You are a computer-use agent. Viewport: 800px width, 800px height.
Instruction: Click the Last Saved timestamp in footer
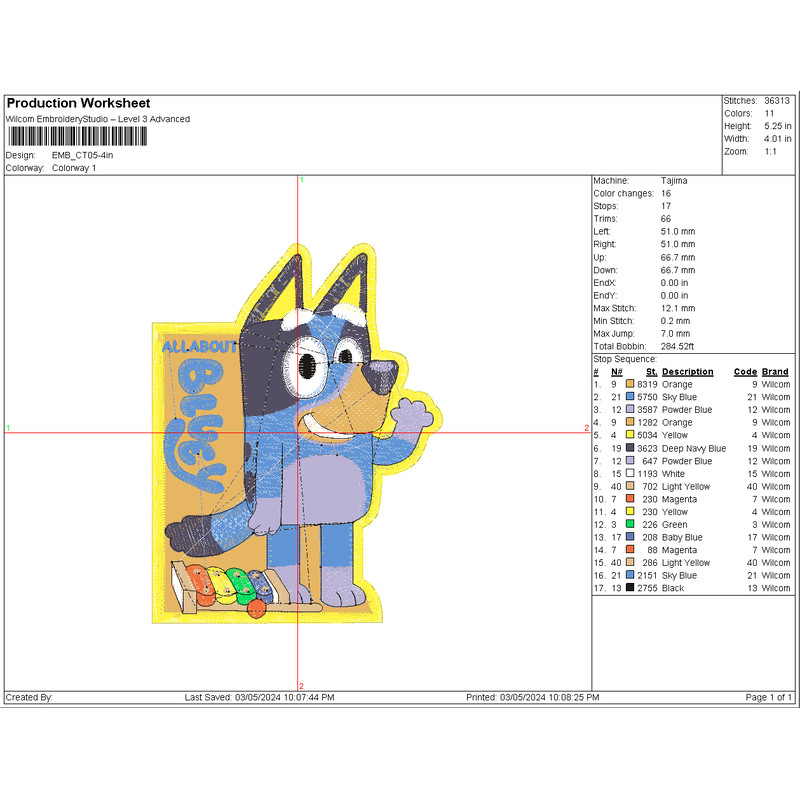(260, 697)
